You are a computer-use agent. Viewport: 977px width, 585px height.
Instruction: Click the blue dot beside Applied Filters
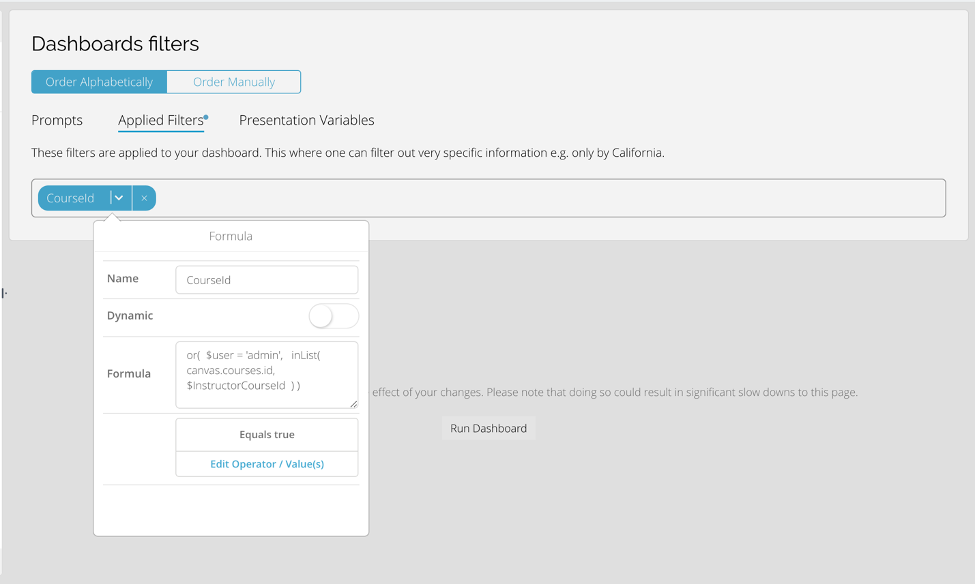pos(206,116)
